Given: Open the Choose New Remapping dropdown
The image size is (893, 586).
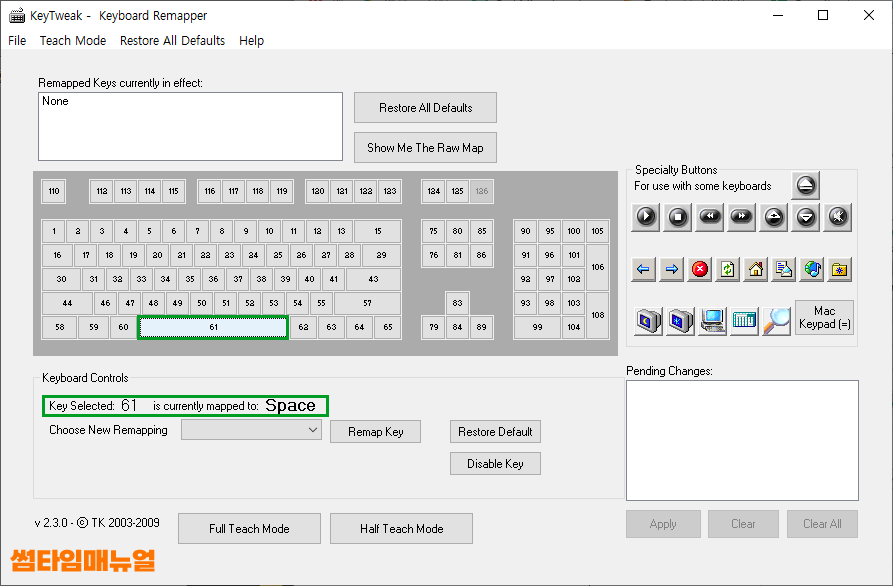Looking at the screenshot, I should [x=251, y=430].
